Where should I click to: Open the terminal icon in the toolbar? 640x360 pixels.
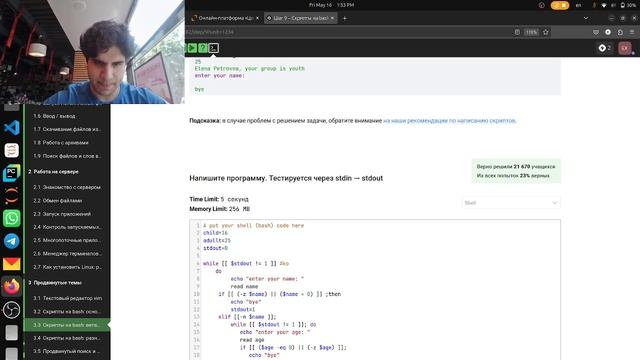pos(213,48)
